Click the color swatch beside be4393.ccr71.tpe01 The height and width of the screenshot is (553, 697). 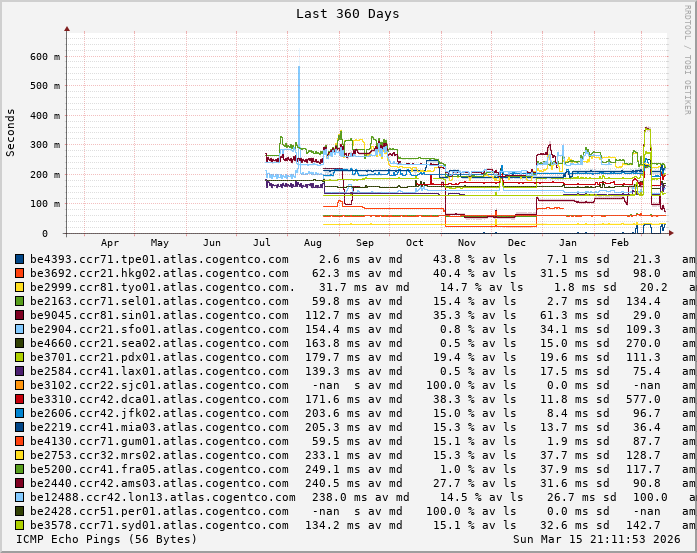point(20,259)
